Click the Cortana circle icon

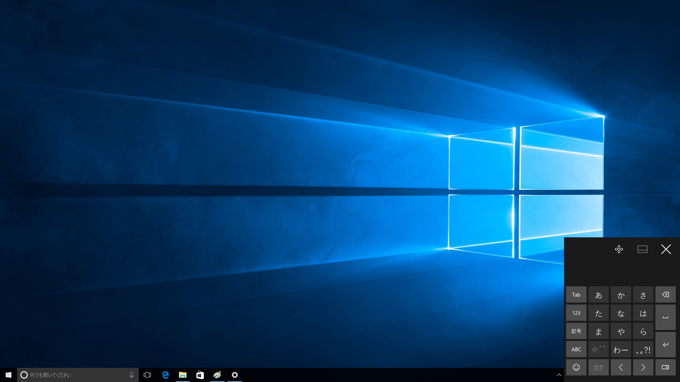tap(24, 375)
